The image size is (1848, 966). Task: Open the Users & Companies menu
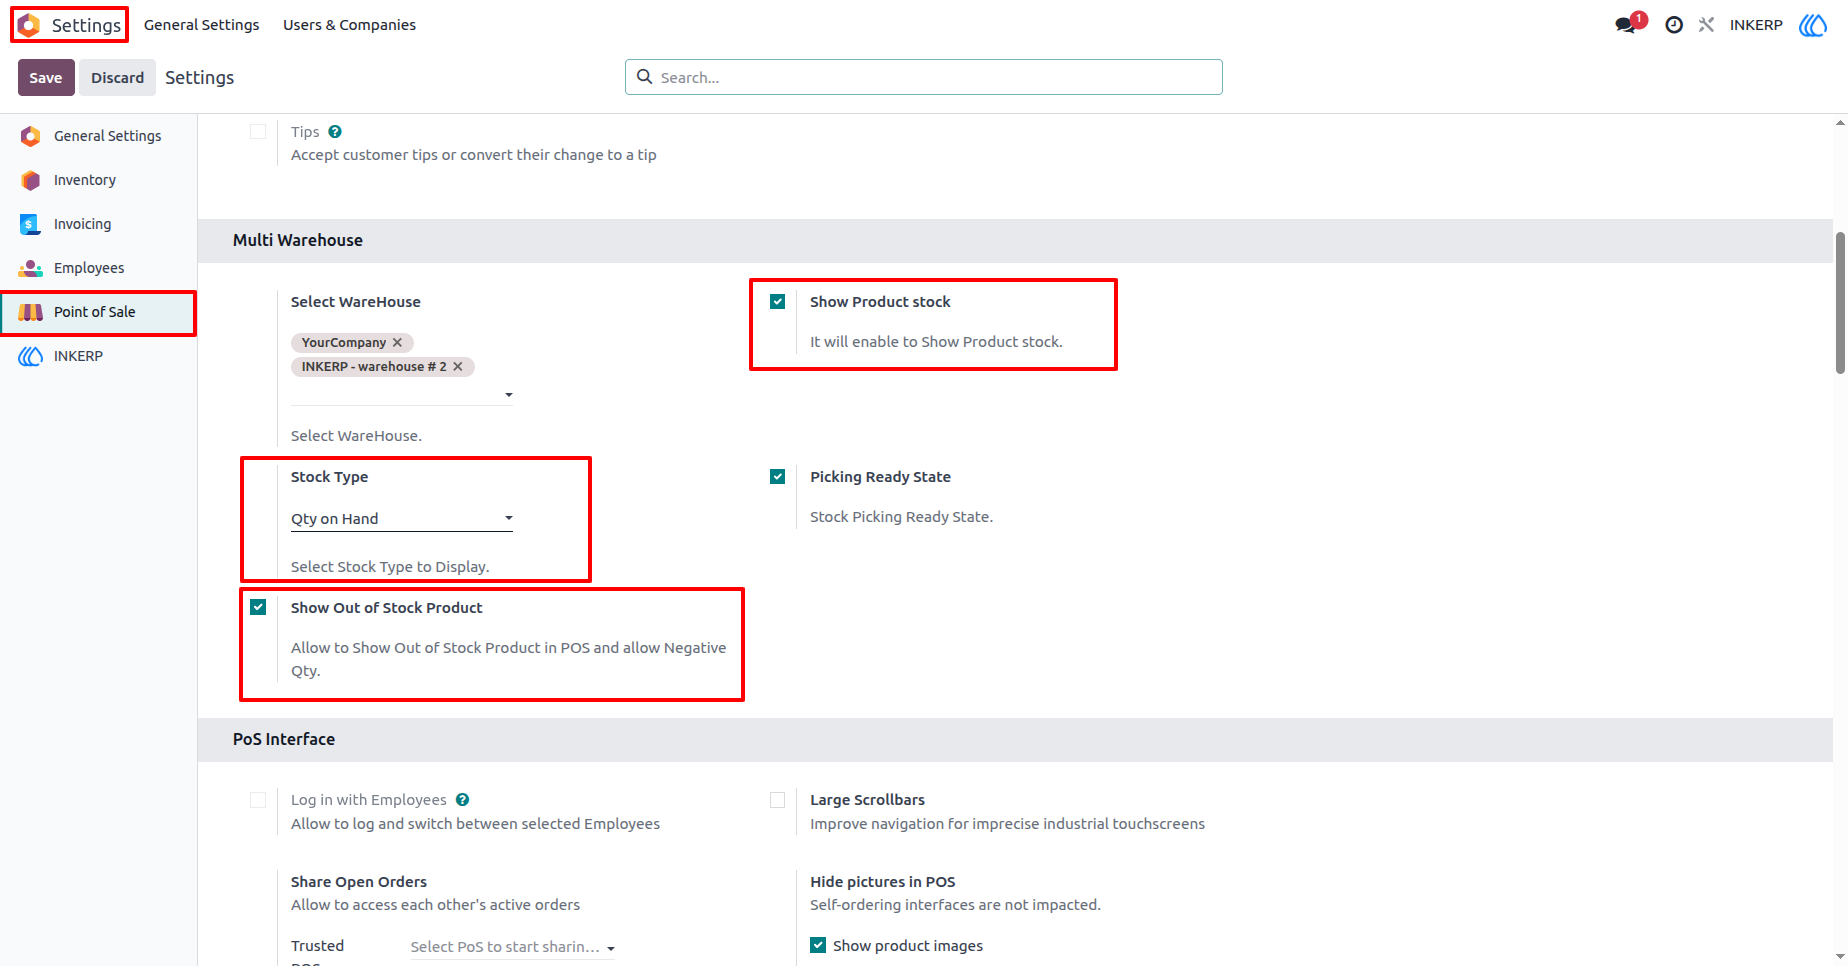(349, 25)
